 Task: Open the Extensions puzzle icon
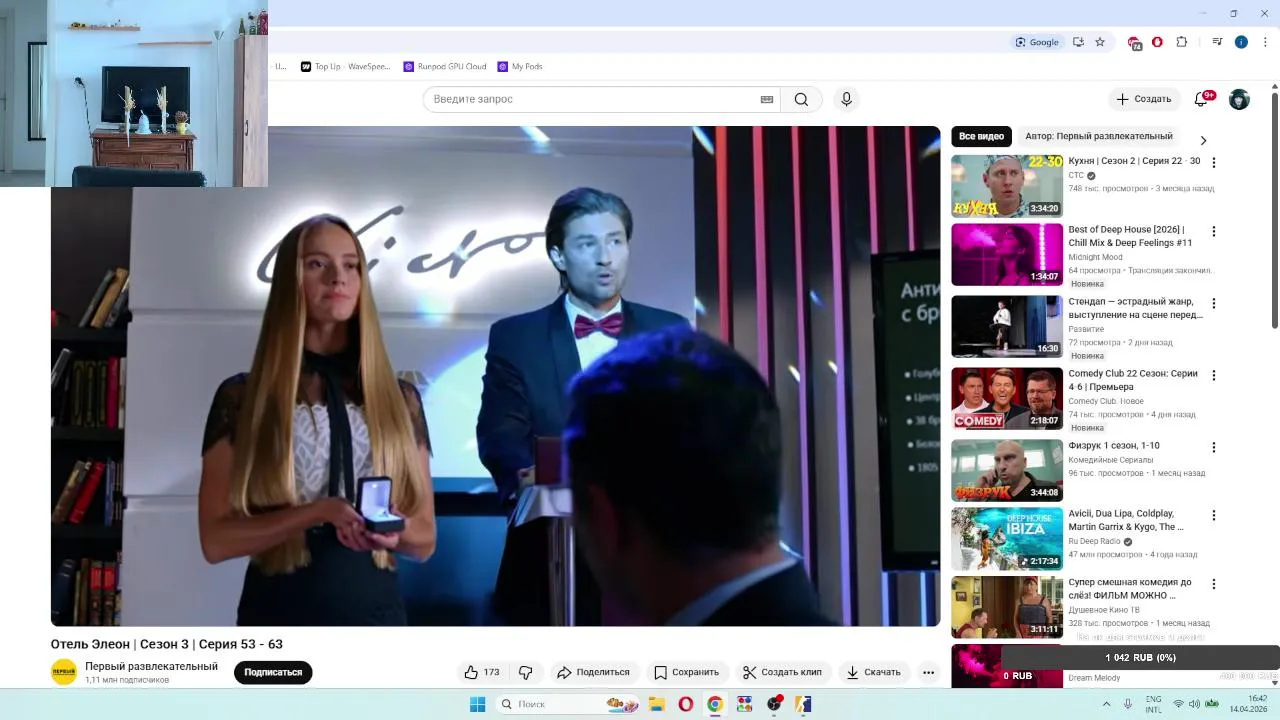(x=1181, y=42)
